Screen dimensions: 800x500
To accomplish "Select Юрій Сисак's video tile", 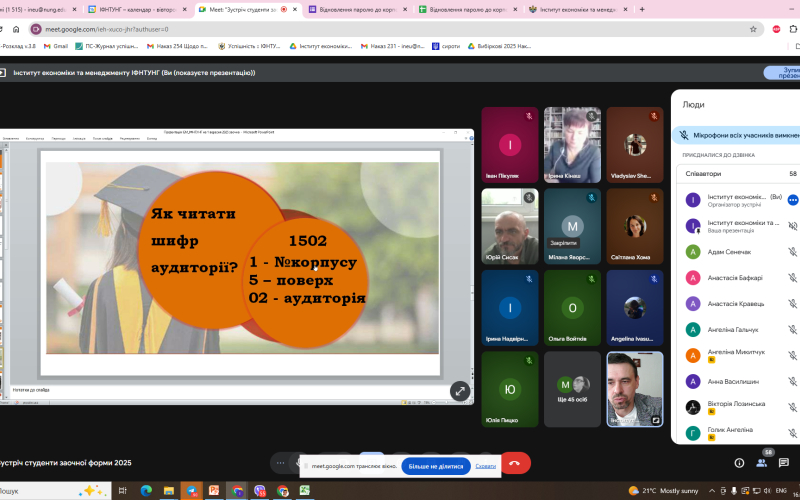I will click(x=509, y=225).
